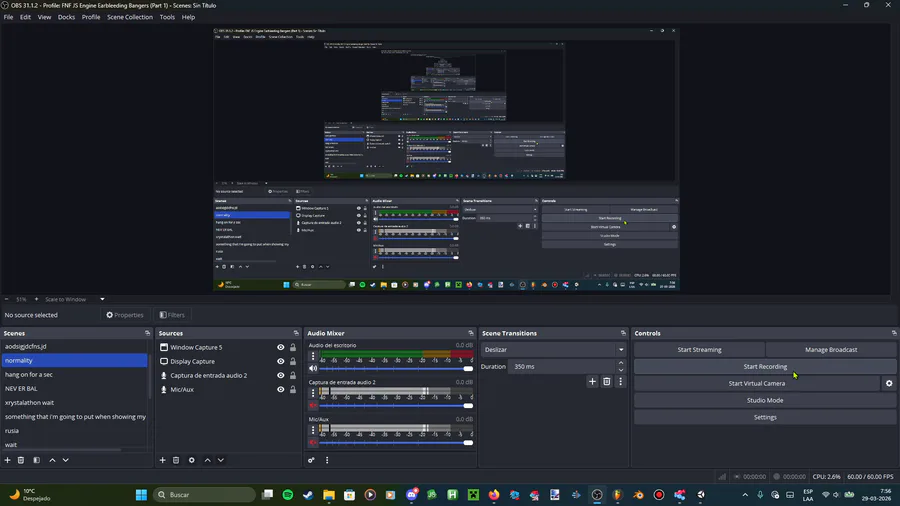Remove scene transition with trash icon
The image size is (900, 506).
(607, 382)
